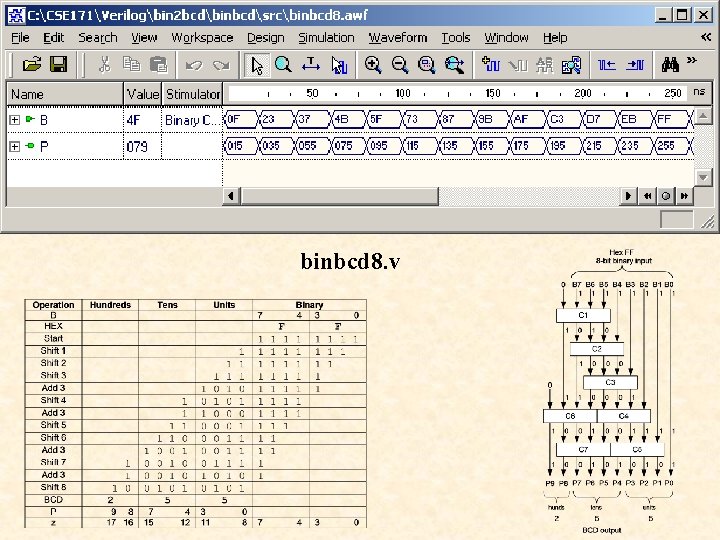Open the Edit menu
Image resolution: width=720 pixels, height=540 pixels.
54,38
